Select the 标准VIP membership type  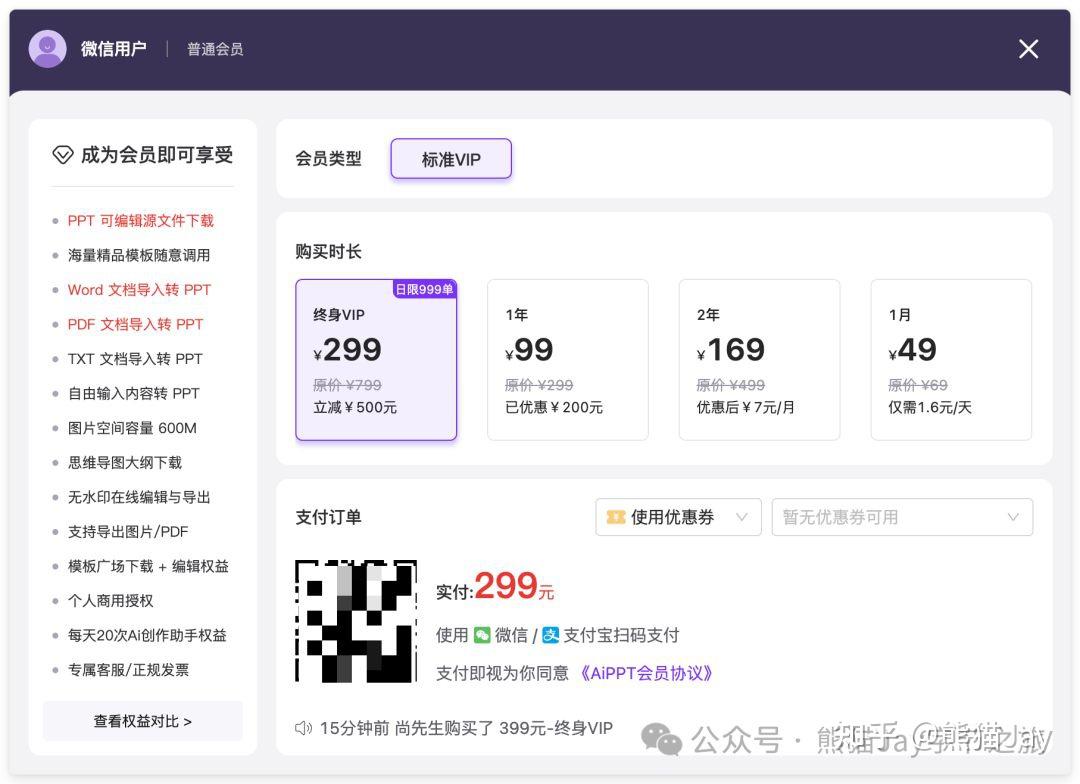451,159
